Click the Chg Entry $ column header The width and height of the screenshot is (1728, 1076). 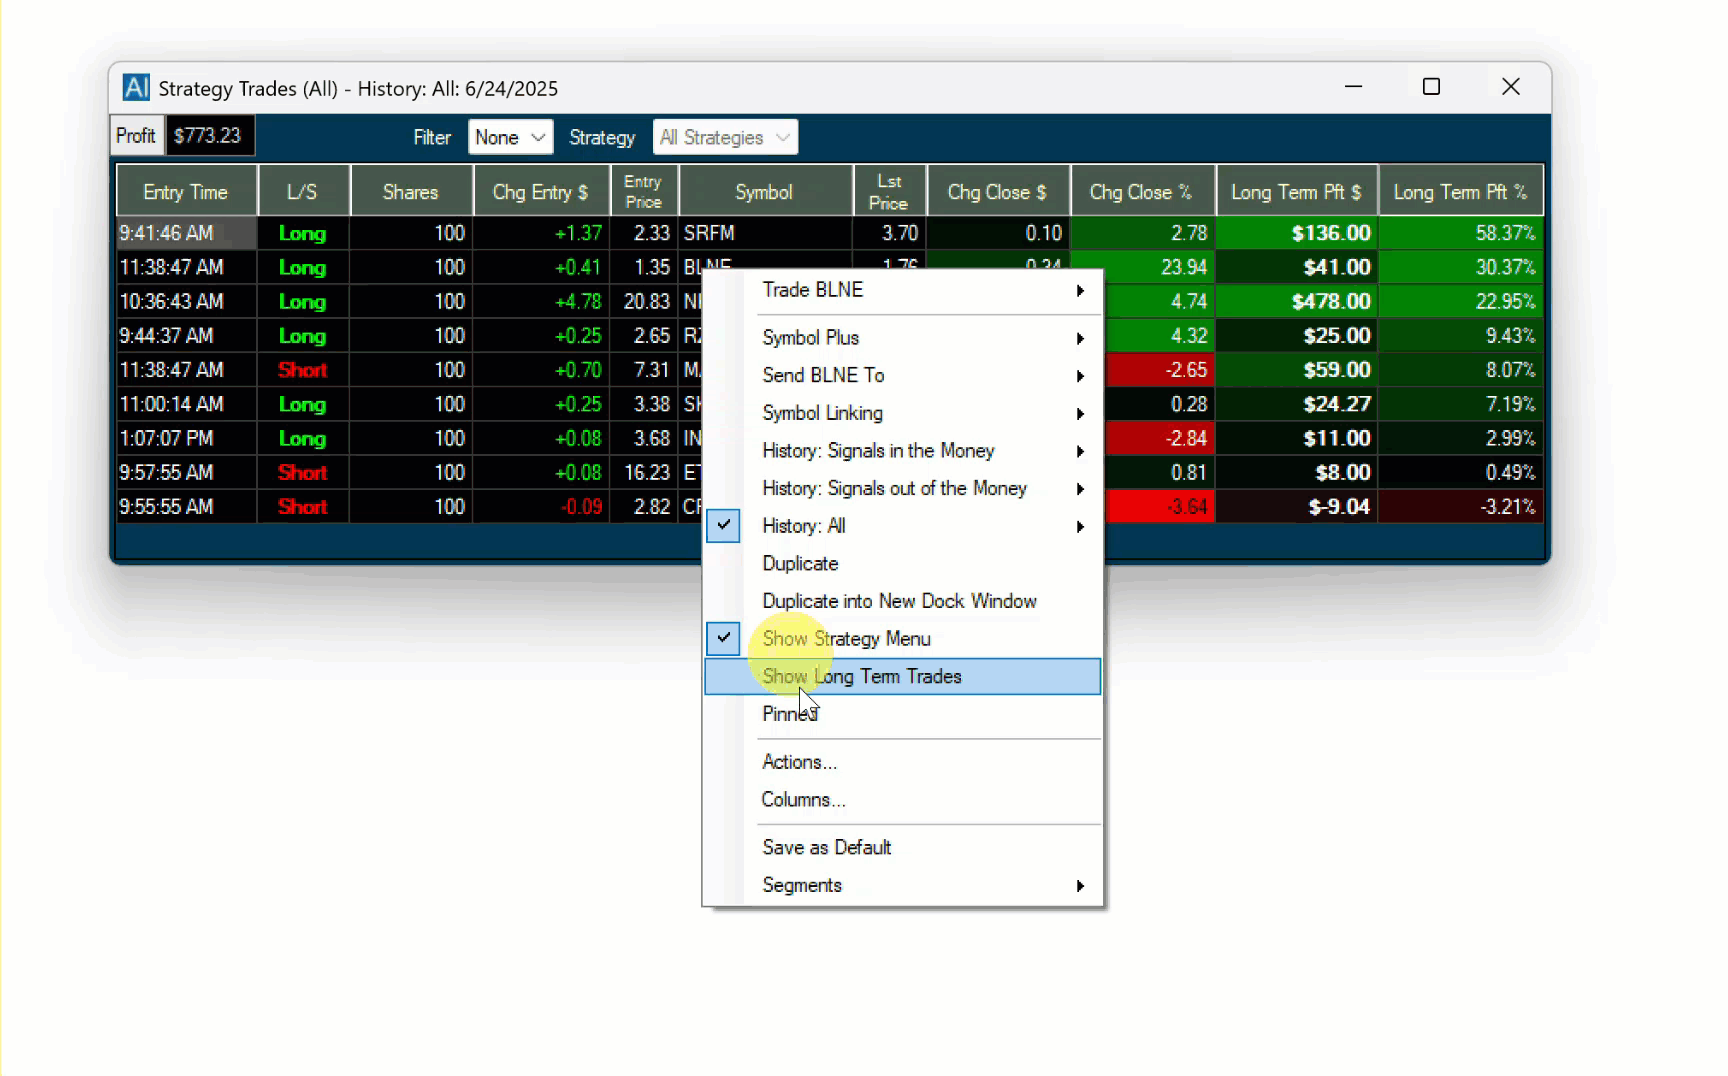(541, 191)
